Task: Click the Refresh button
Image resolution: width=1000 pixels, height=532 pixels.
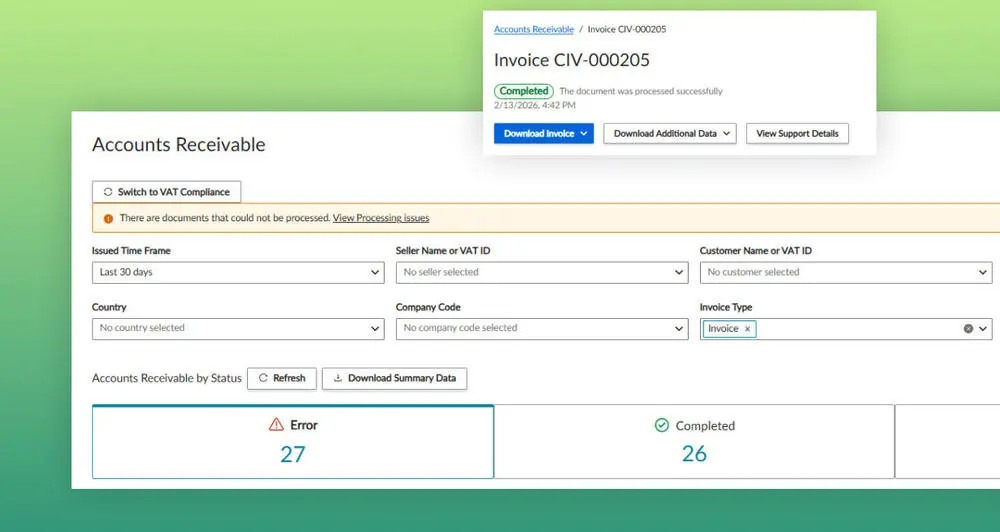Action: (x=282, y=378)
